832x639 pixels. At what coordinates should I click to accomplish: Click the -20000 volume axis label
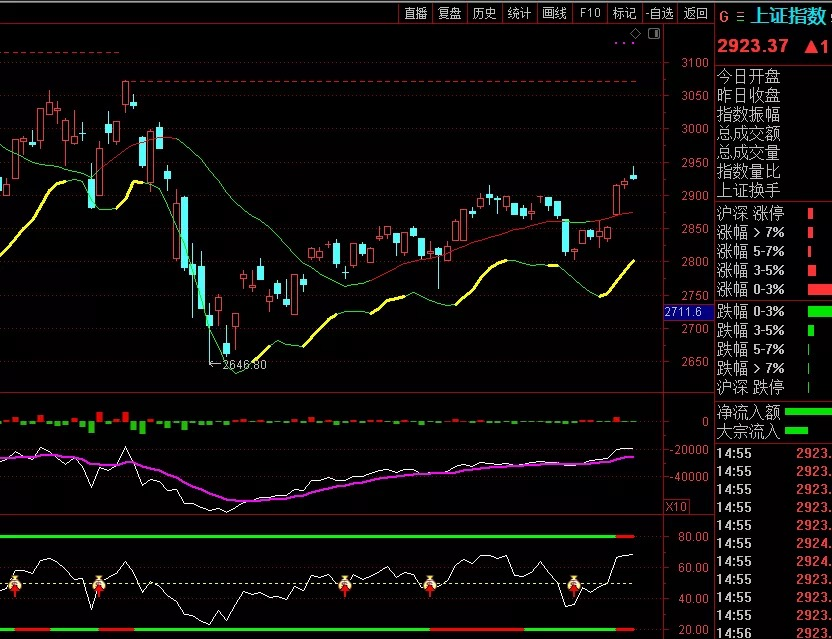[x=689, y=450]
